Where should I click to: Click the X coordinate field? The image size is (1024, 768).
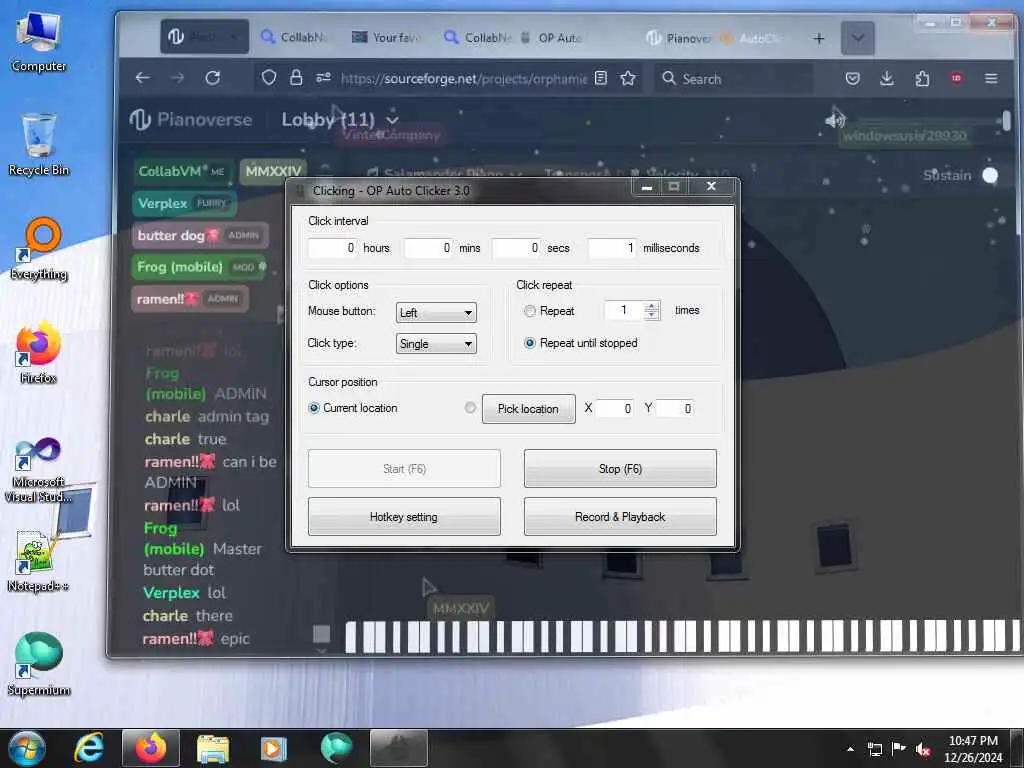tap(615, 408)
